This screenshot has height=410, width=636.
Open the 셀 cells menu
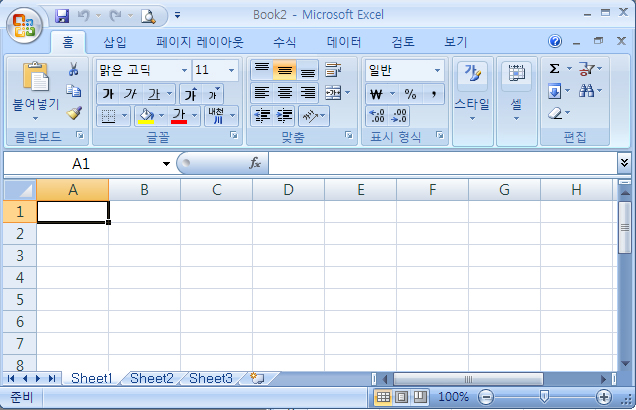516,91
